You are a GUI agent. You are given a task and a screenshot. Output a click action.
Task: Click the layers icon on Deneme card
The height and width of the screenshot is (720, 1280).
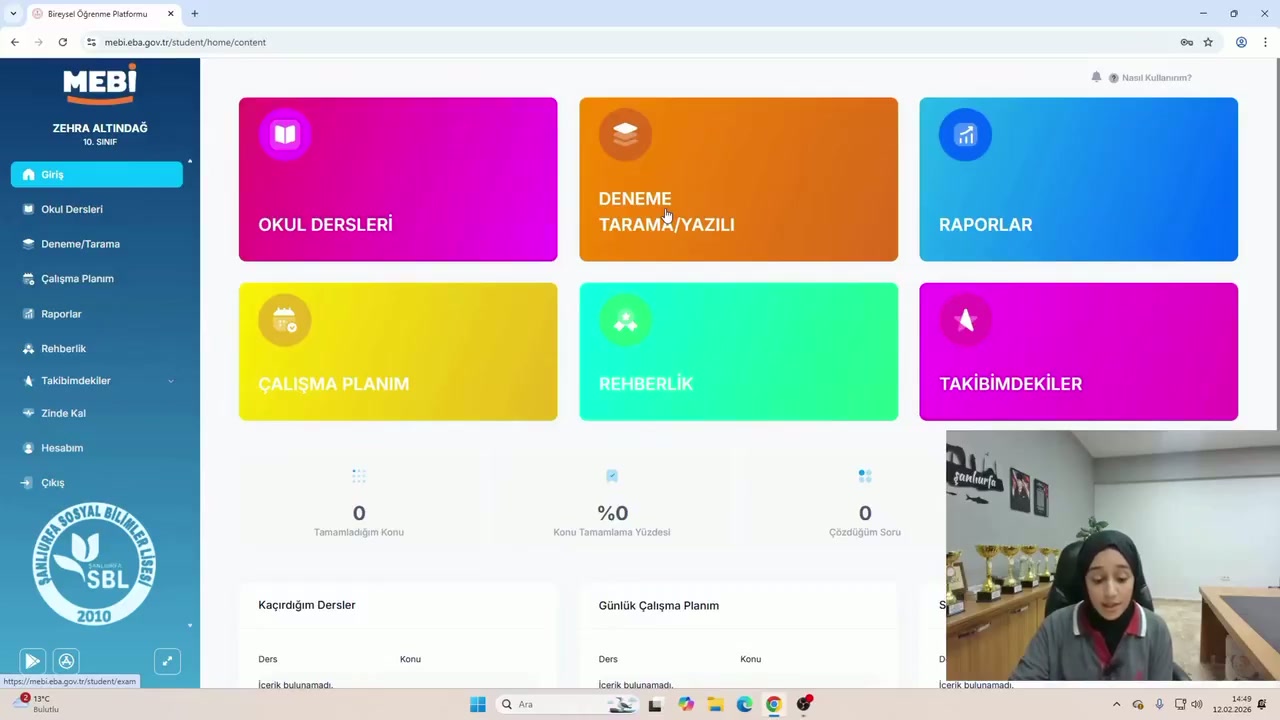(x=625, y=135)
